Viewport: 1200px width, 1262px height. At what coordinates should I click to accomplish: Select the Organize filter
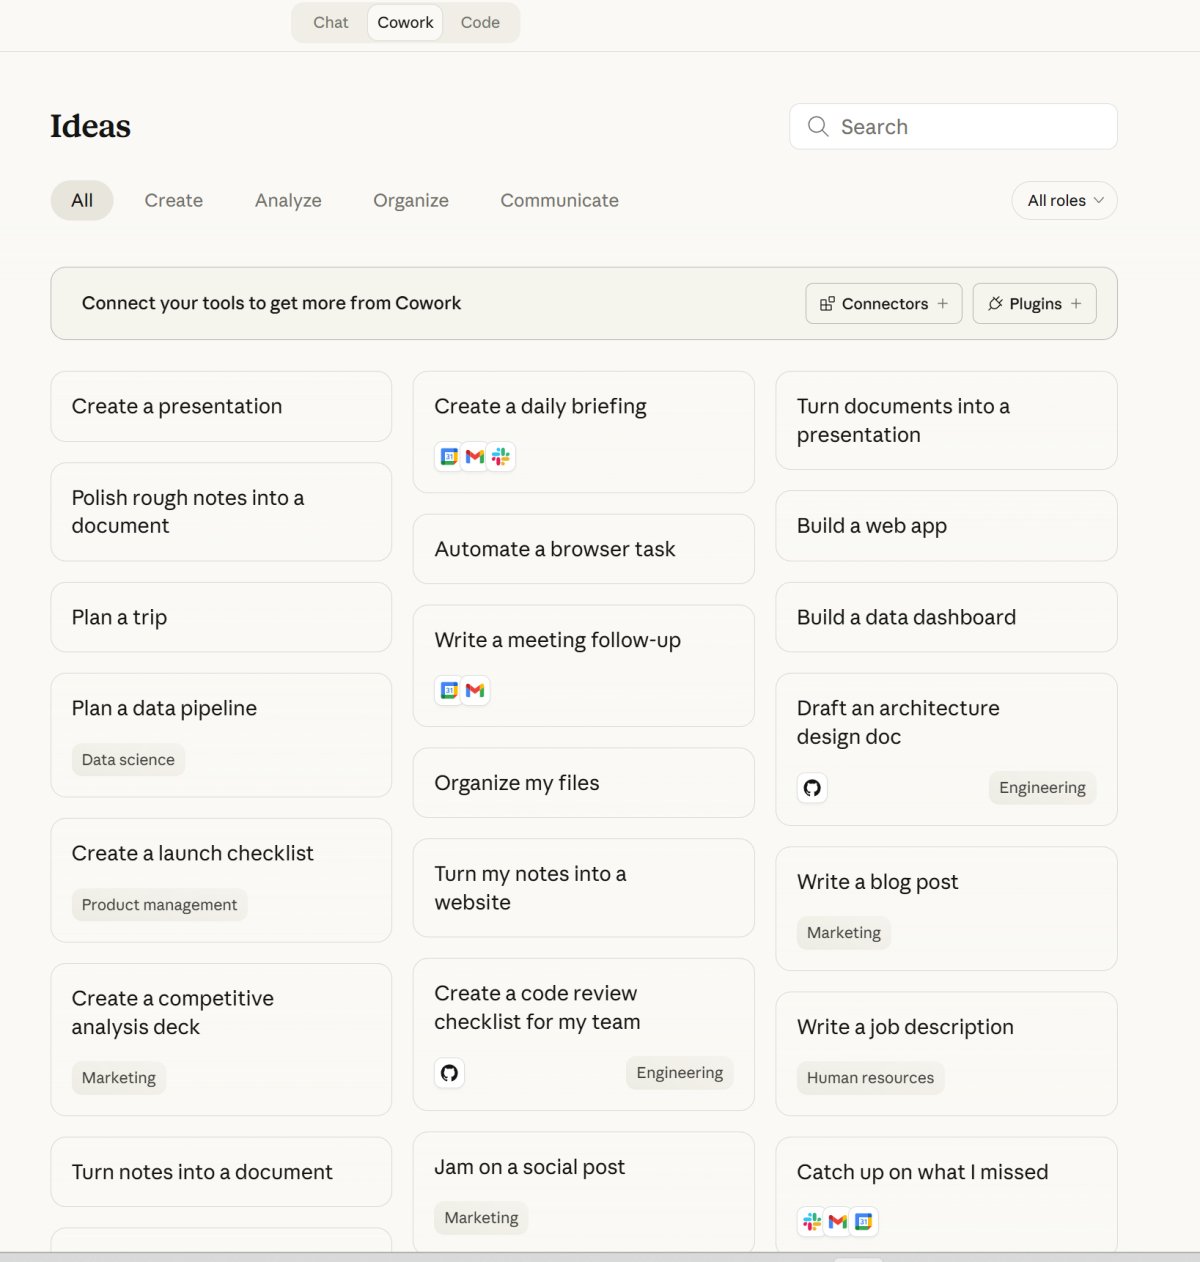point(411,201)
